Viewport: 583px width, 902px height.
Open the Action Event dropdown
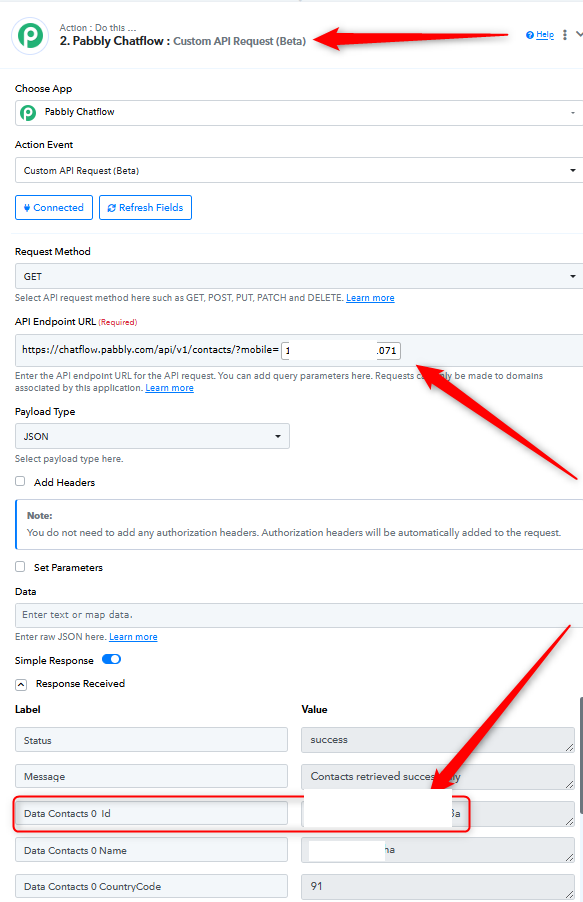point(299,170)
